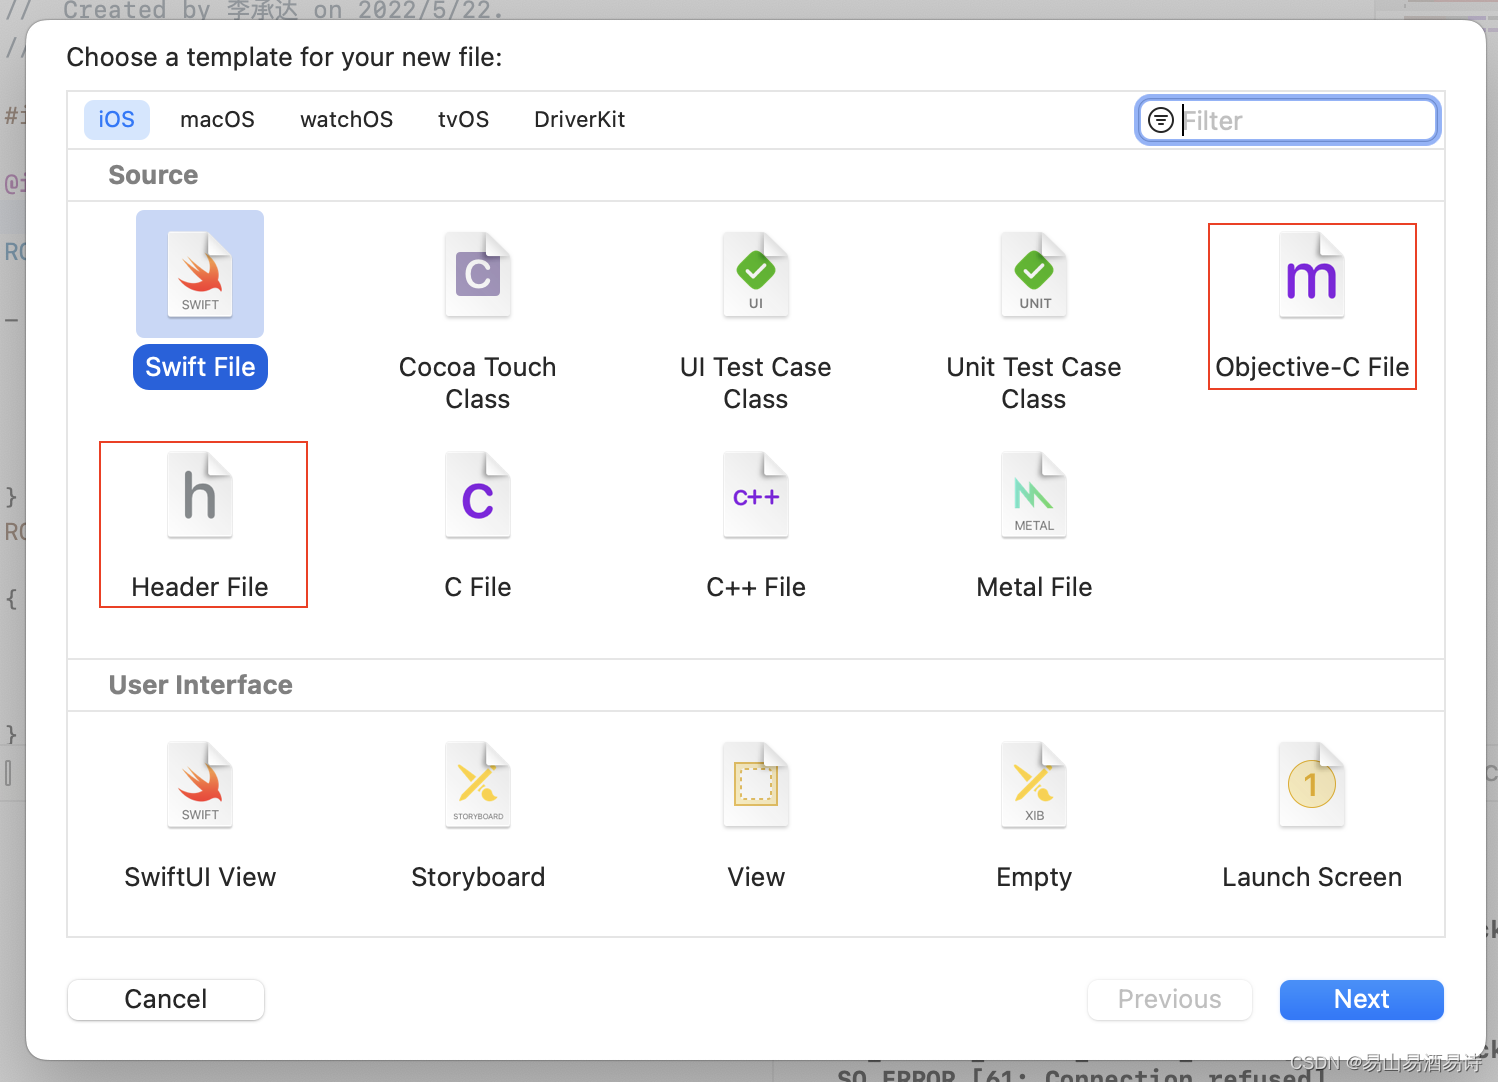Click the 'SwiftUI View' label
Image resolution: width=1498 pixels, height=1082 pixels.
tap(200, 877)
